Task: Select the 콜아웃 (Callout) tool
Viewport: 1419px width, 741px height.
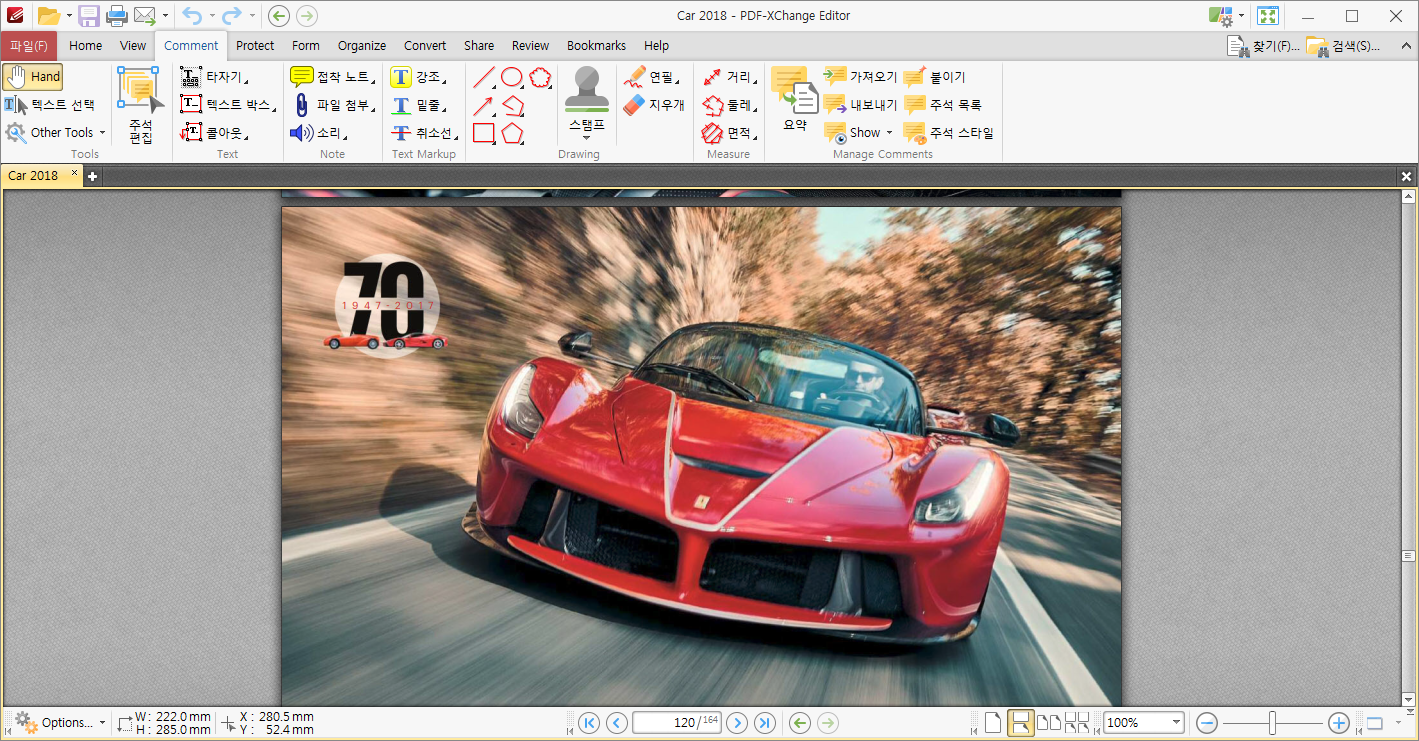Action: pos(214,132)
